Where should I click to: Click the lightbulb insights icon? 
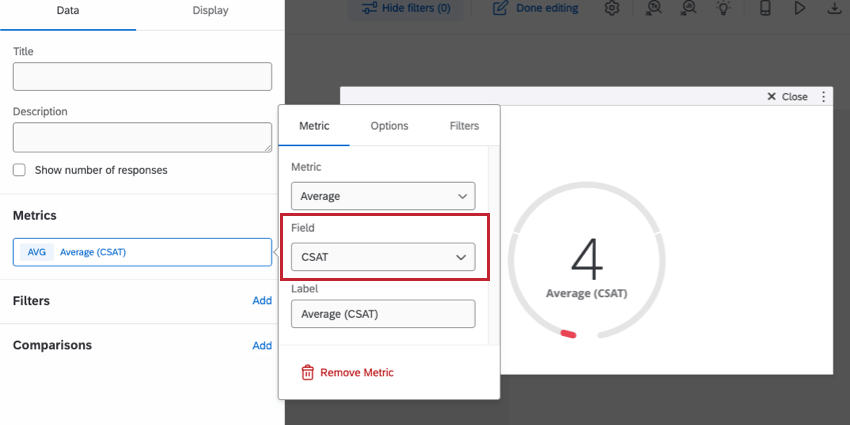(724, 8)
